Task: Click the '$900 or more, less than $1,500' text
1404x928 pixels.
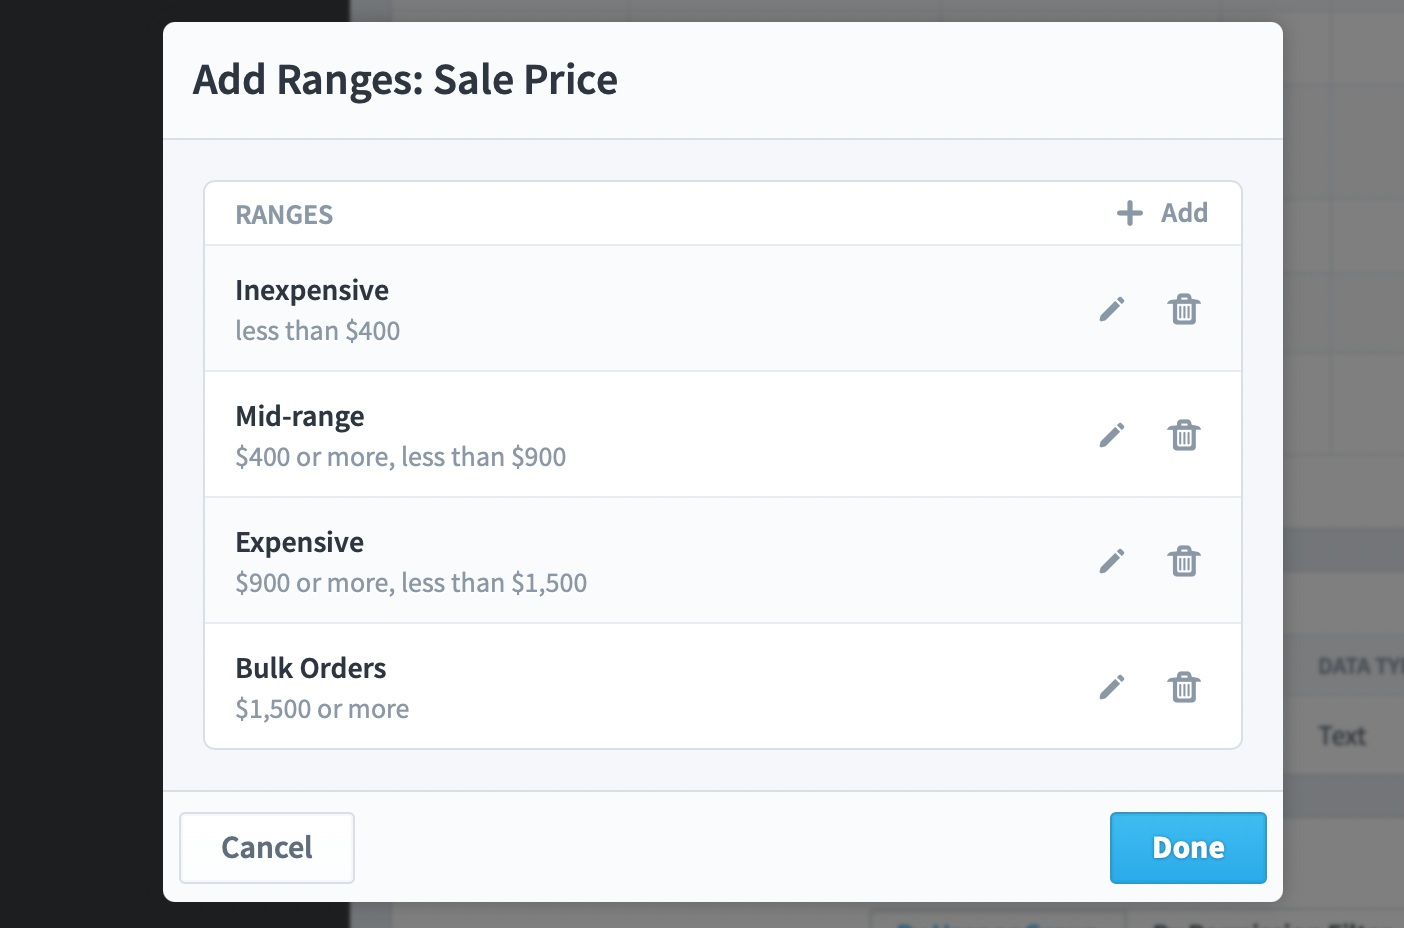Action: [411, 583]
